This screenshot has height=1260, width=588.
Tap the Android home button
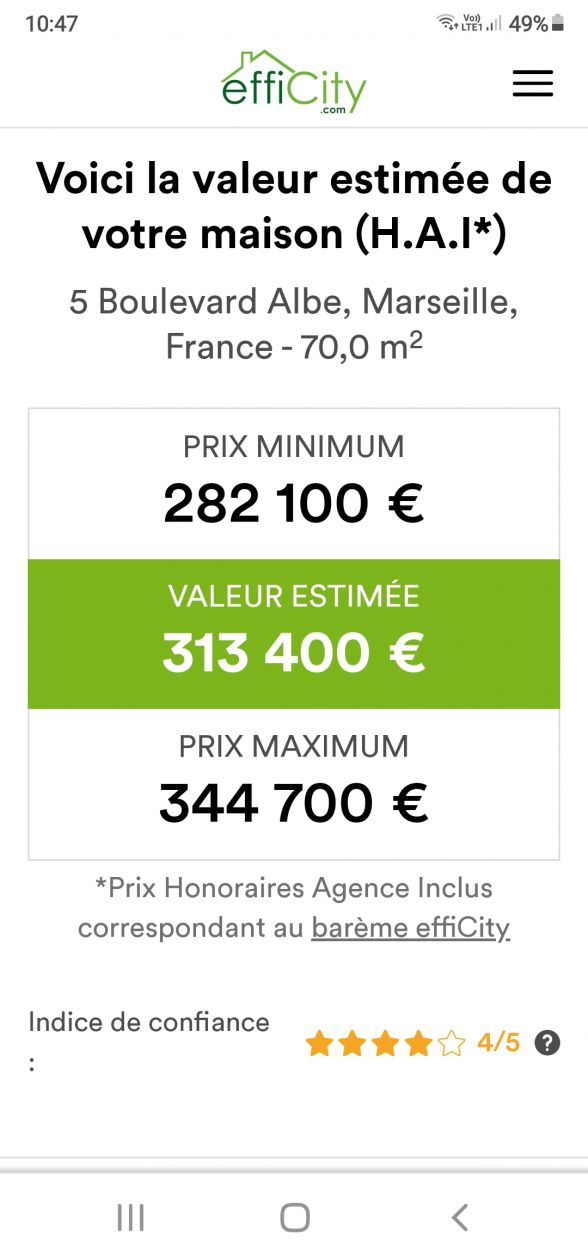[294, 1217]
